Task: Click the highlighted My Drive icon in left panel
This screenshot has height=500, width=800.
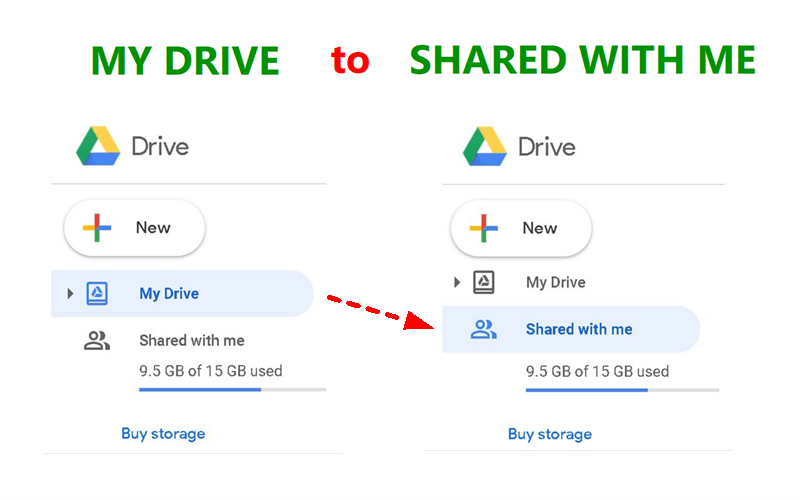Action: click(x=97, y=294)
